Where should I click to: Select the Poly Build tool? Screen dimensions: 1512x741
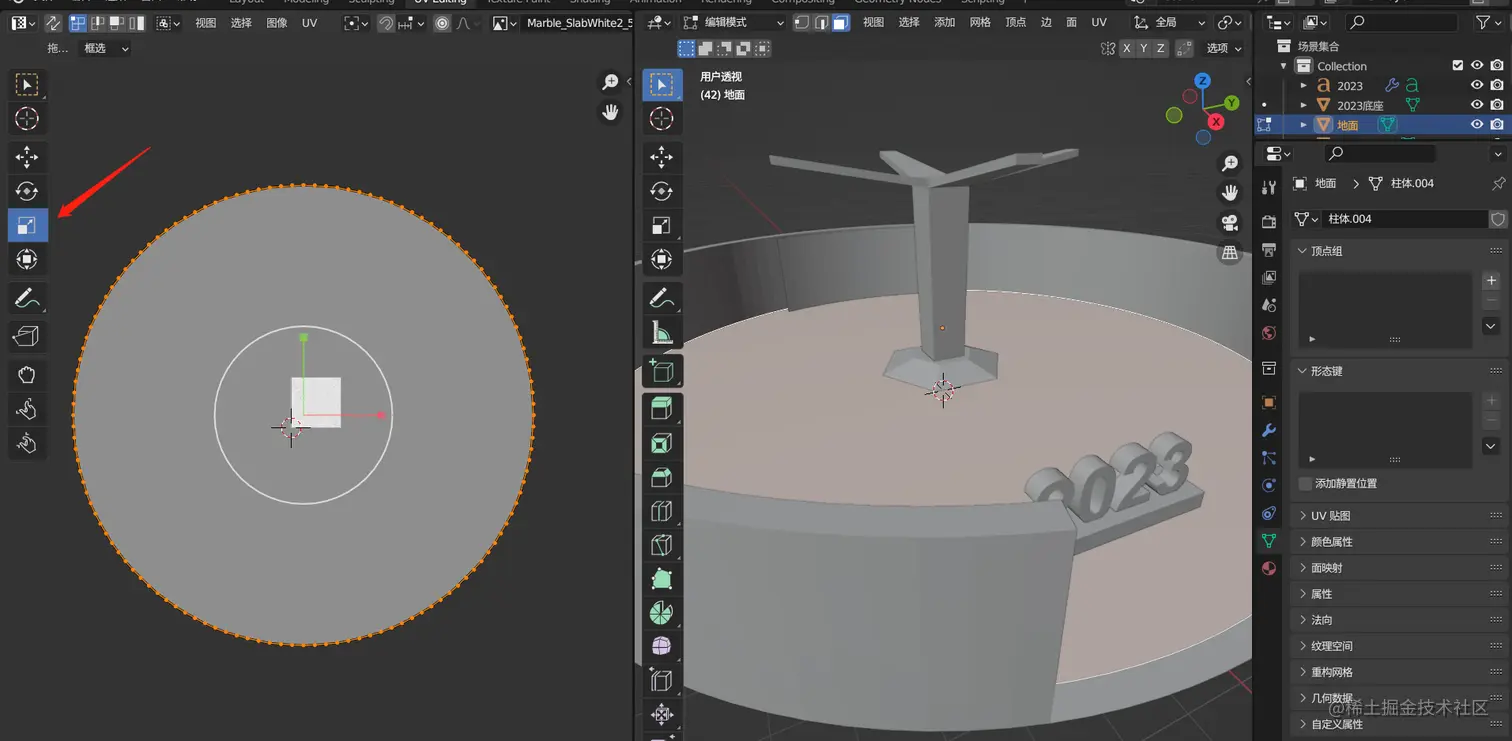coord(661,579)
